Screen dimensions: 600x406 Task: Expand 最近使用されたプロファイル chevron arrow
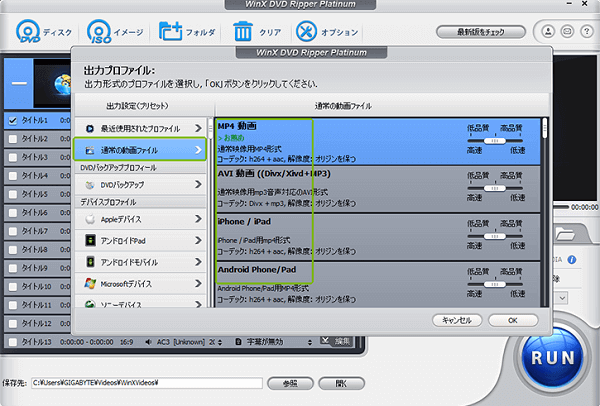tap(198, 128)
